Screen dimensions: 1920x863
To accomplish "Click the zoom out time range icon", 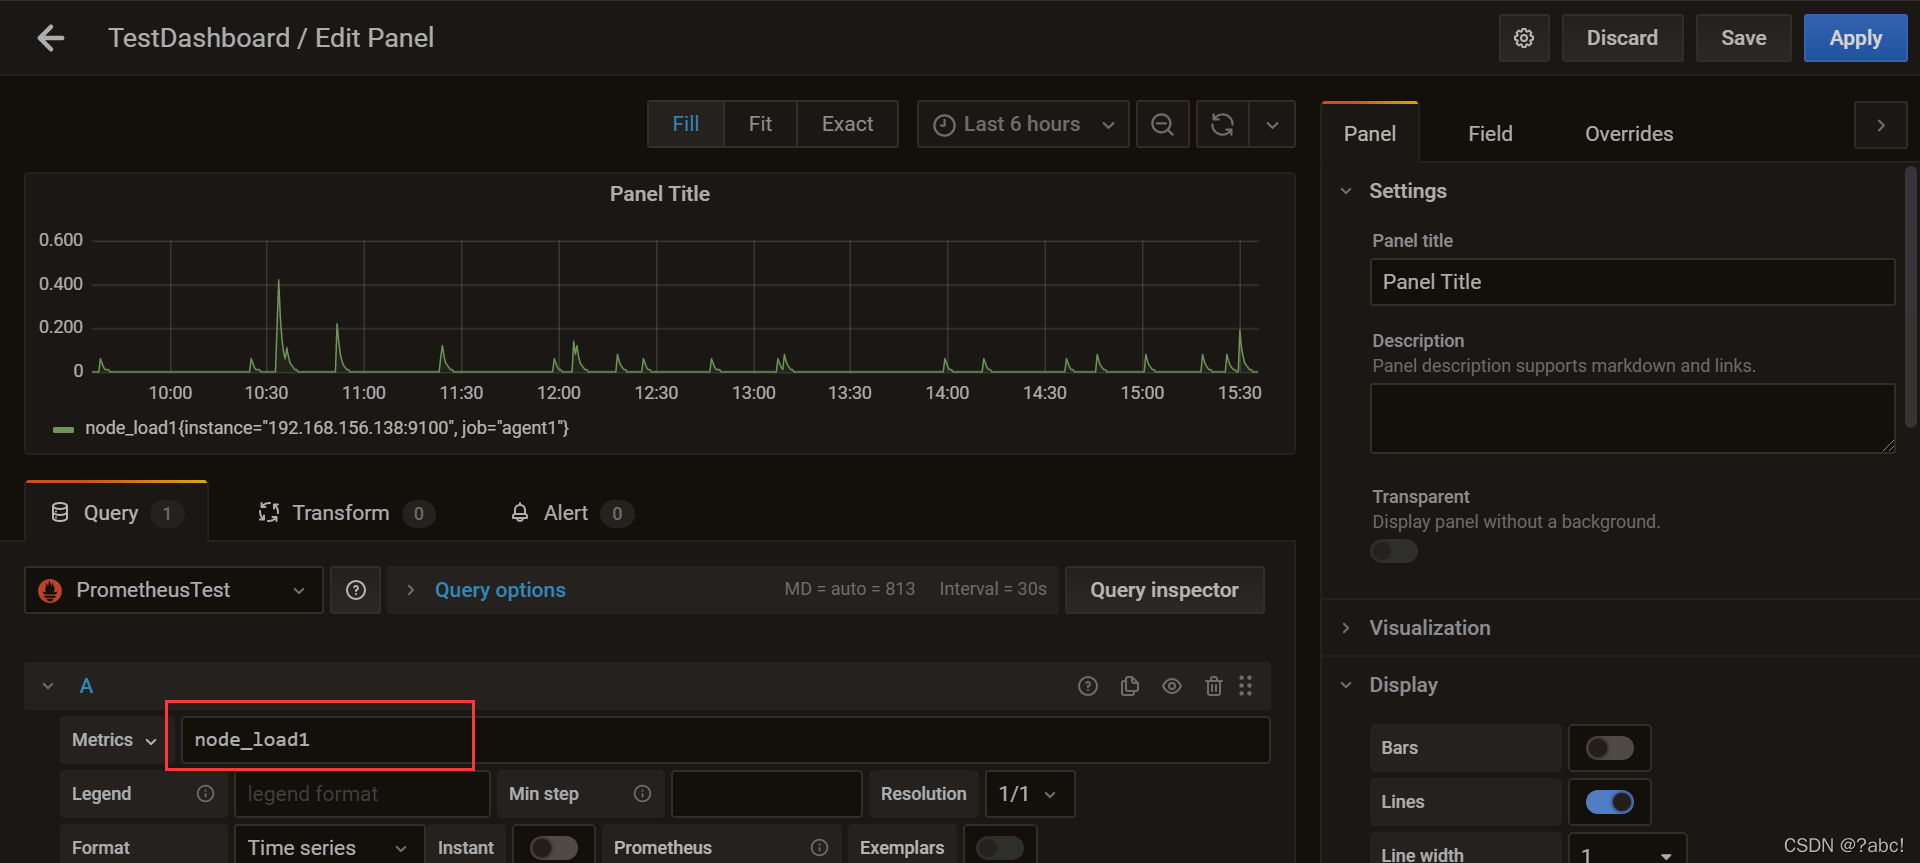I will point(1162,124).
